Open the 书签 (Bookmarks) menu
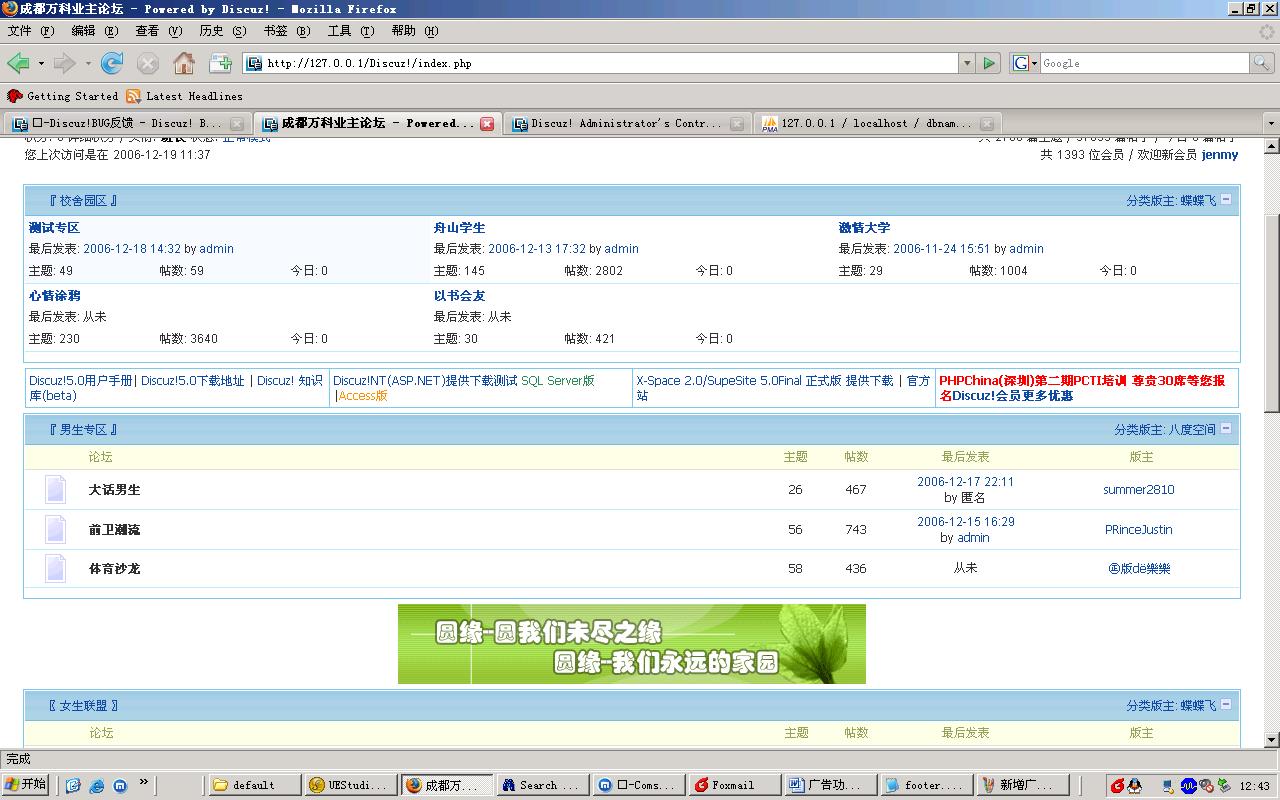 pyautogui.click(x=287, y=31)
